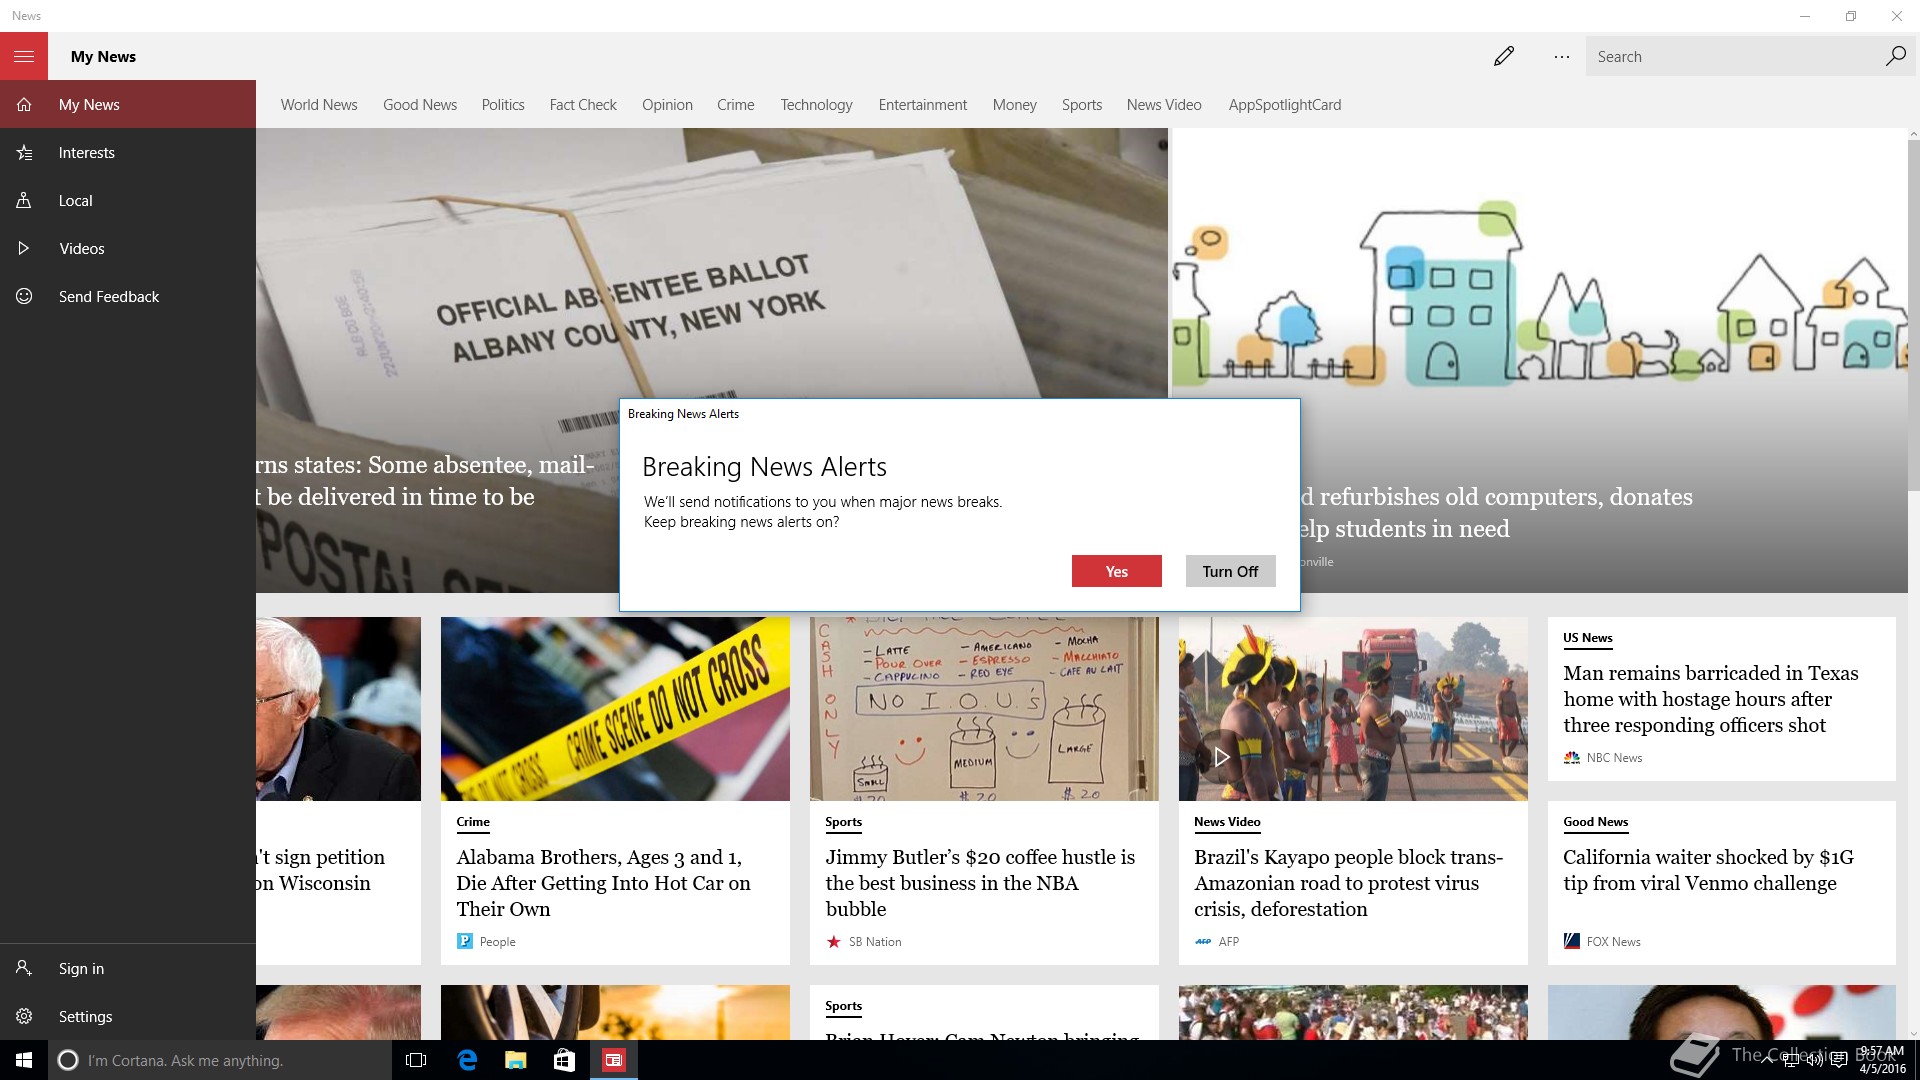This screenshot has width=1920, height=1080.
Task: Click the coffee menu whiteboard image
Action: (984, 708)
